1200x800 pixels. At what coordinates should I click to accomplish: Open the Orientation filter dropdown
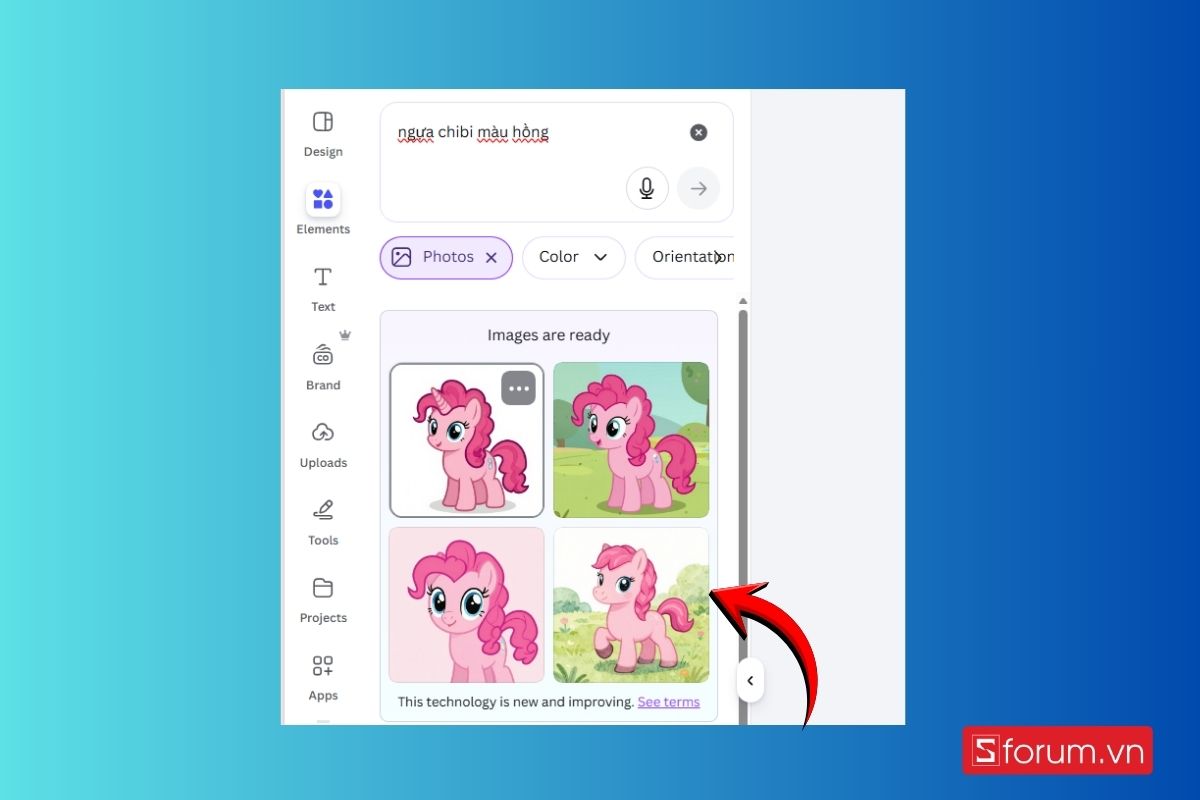tap(694, 257)
